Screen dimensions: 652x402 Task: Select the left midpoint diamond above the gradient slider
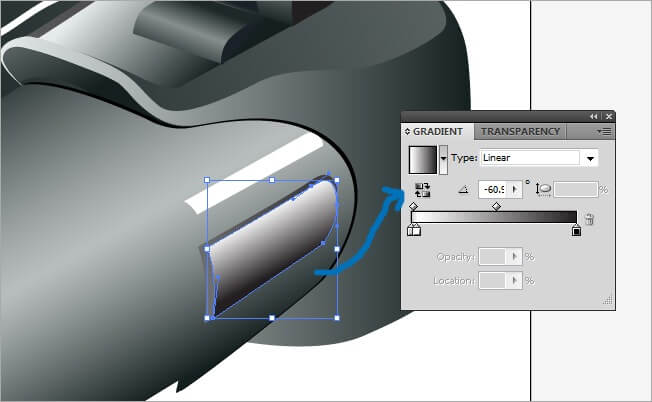point(413,206)
